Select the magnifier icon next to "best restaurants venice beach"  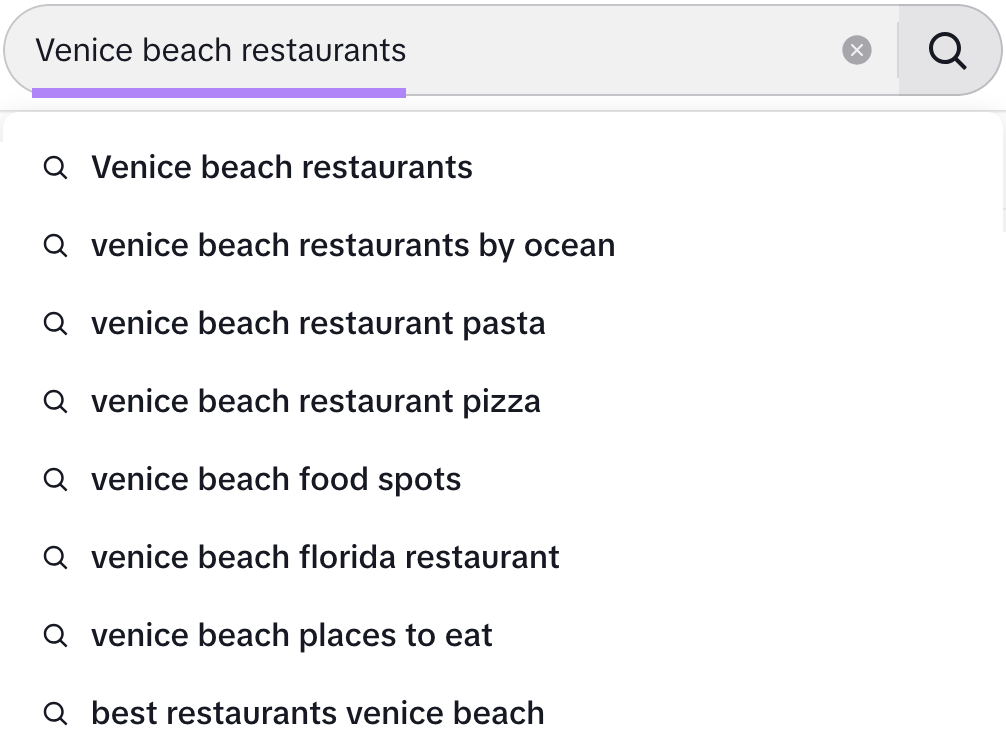coord(56,713)
